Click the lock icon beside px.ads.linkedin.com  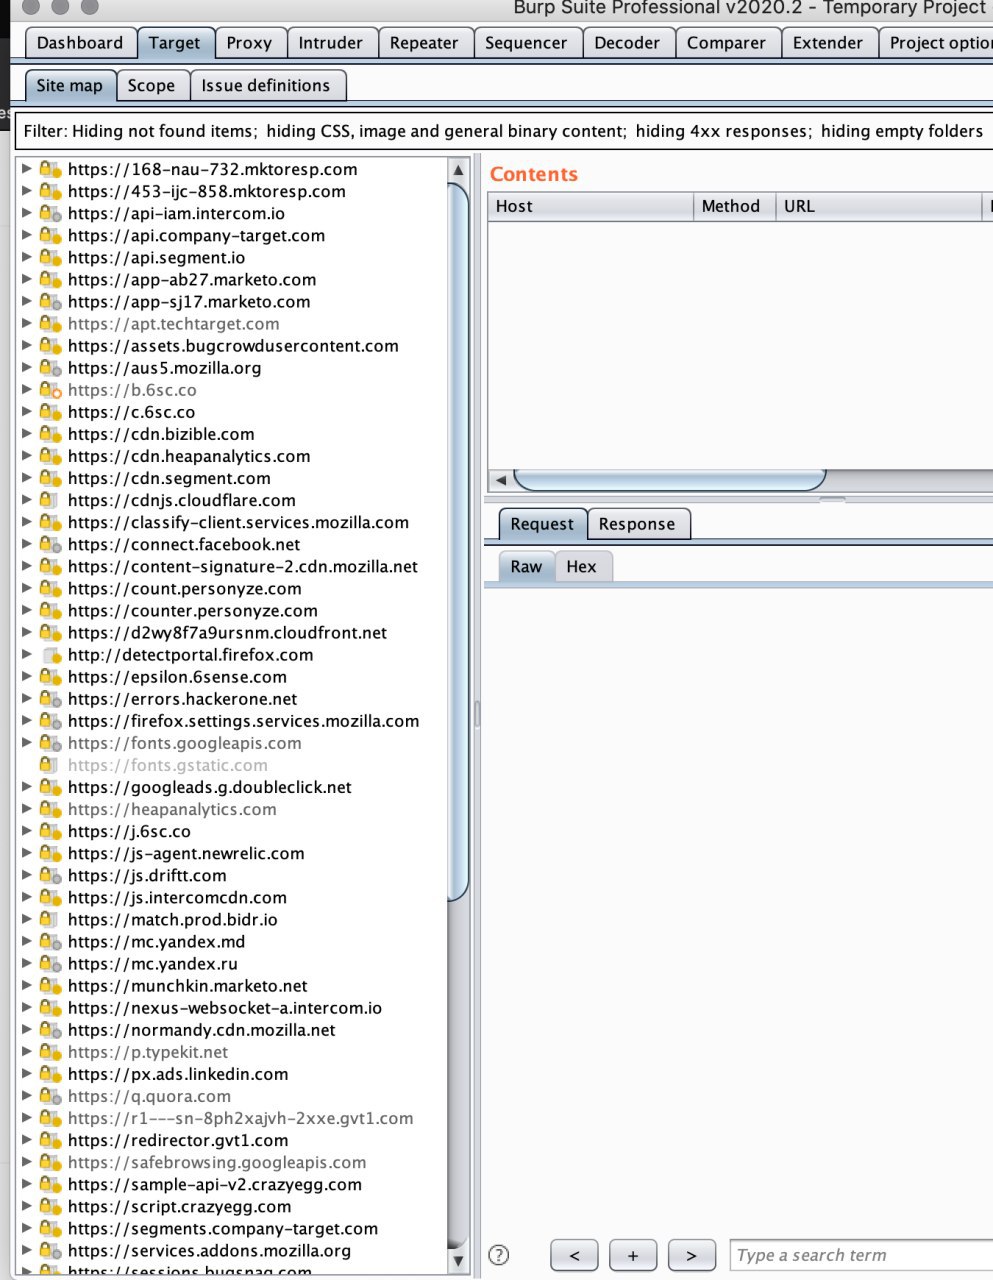point(50,1074)
